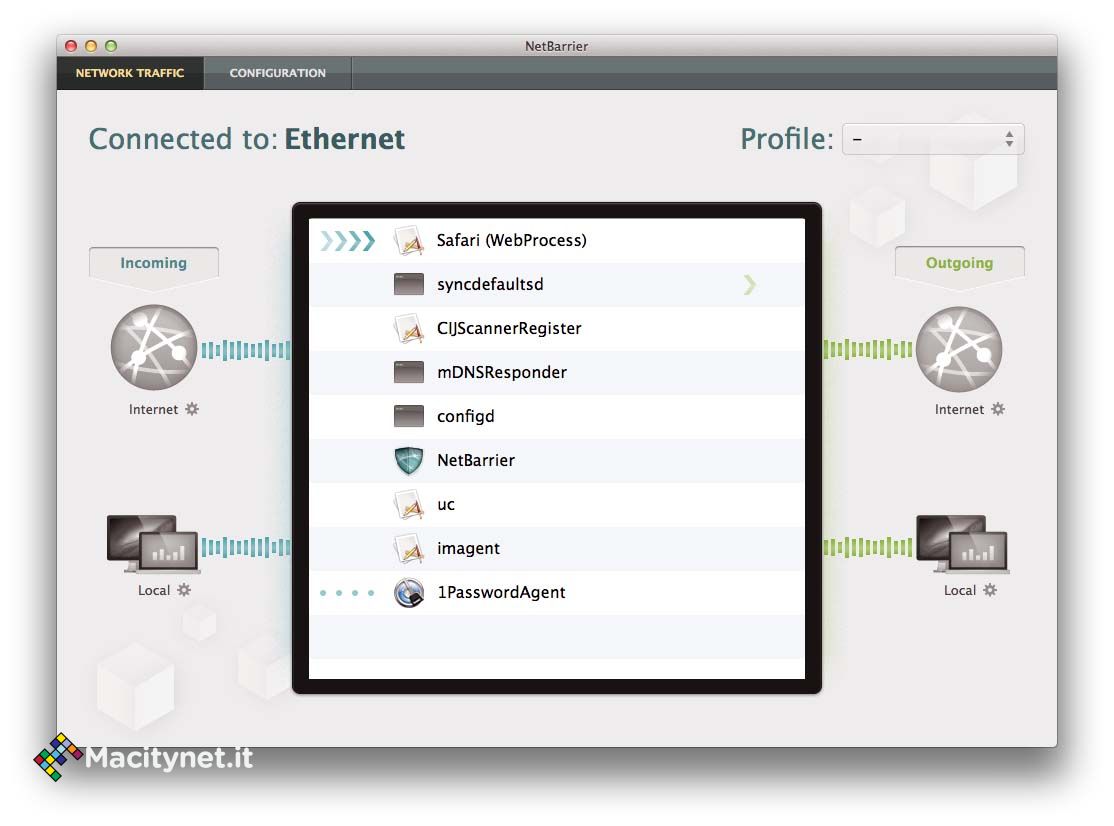Image resolution: width=1114 pixels, height=826 pixels.
Task: Click the Incoming label button
Action: [153, 263]
